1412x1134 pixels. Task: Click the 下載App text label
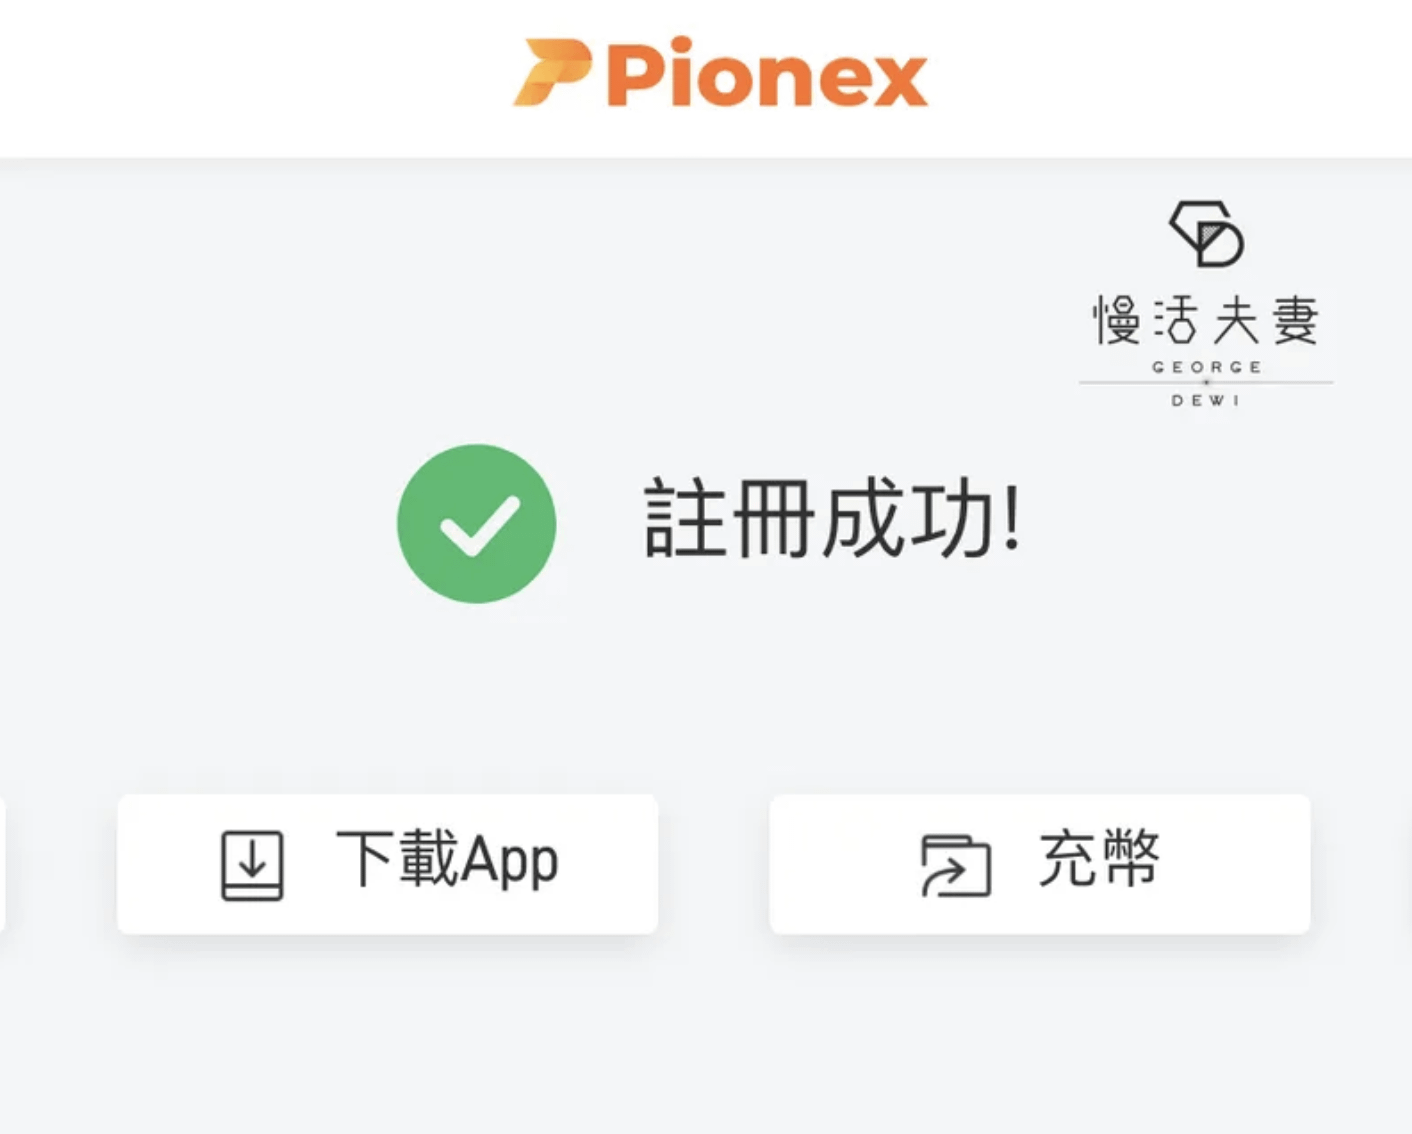tap(447, 860)
